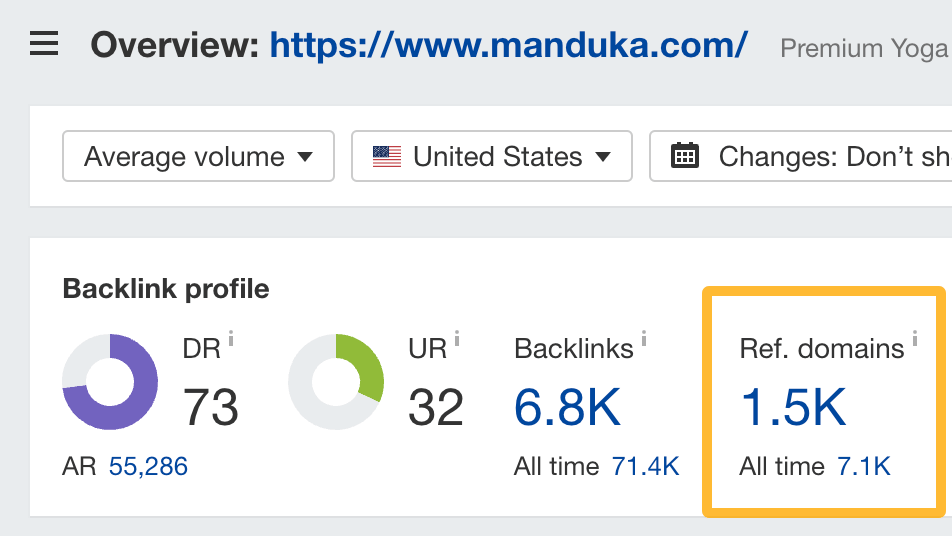Click the calendar icon beside Changes
Image resolution: width=952 pixels, height=536 pixels.
click(685, 156)
